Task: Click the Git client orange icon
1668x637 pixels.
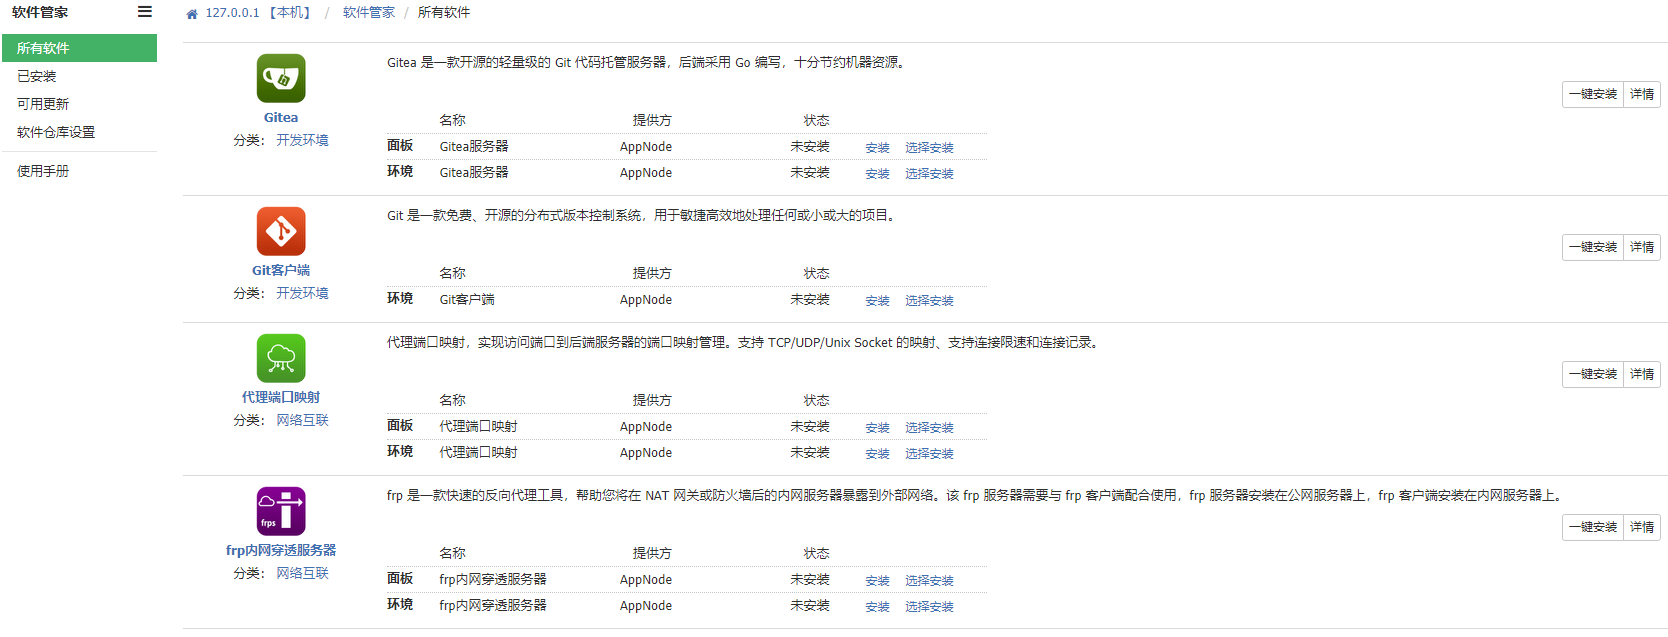Action: (281, 232)
